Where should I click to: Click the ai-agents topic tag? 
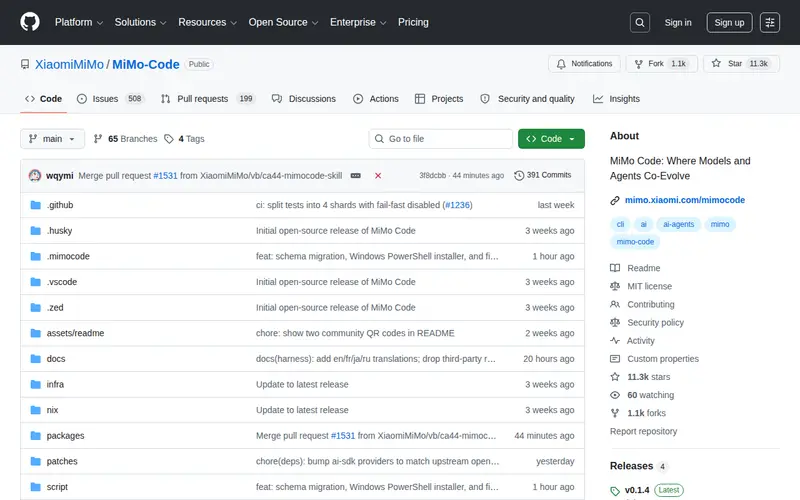coord(678,224)
